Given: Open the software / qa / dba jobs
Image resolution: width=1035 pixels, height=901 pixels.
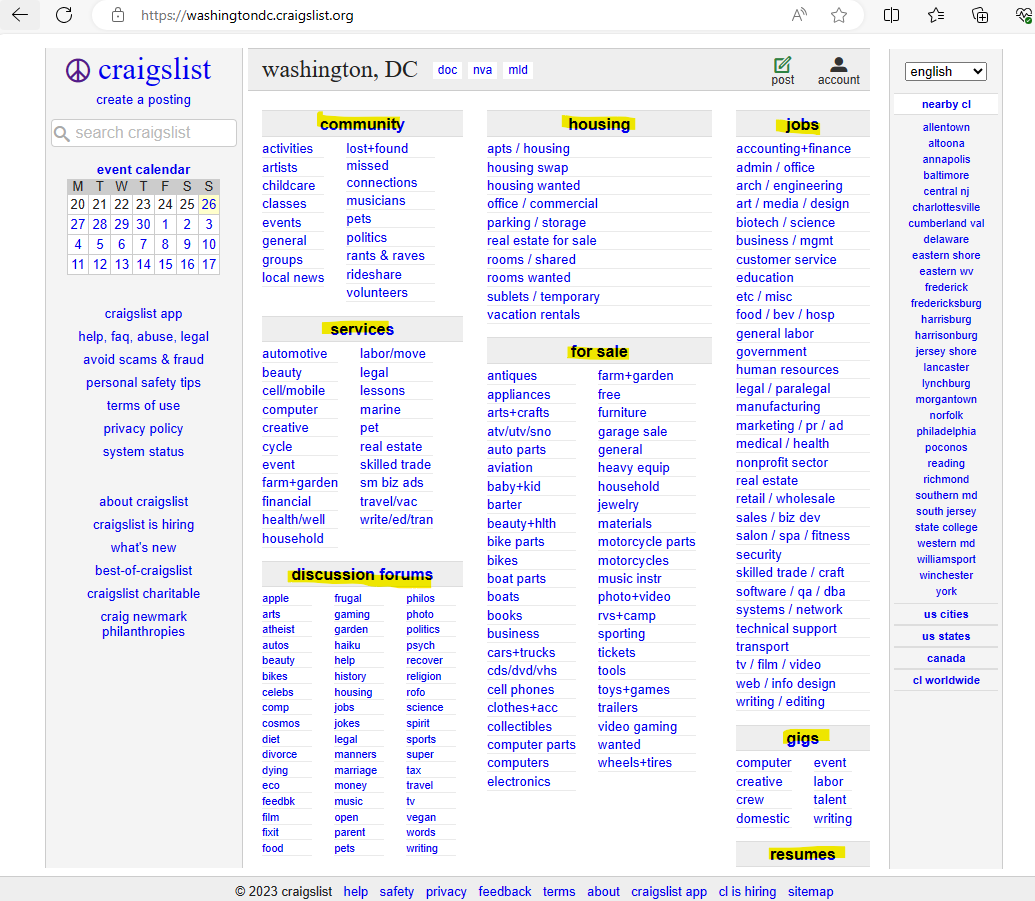Looking at the screenshot, I should pos(790,592).
